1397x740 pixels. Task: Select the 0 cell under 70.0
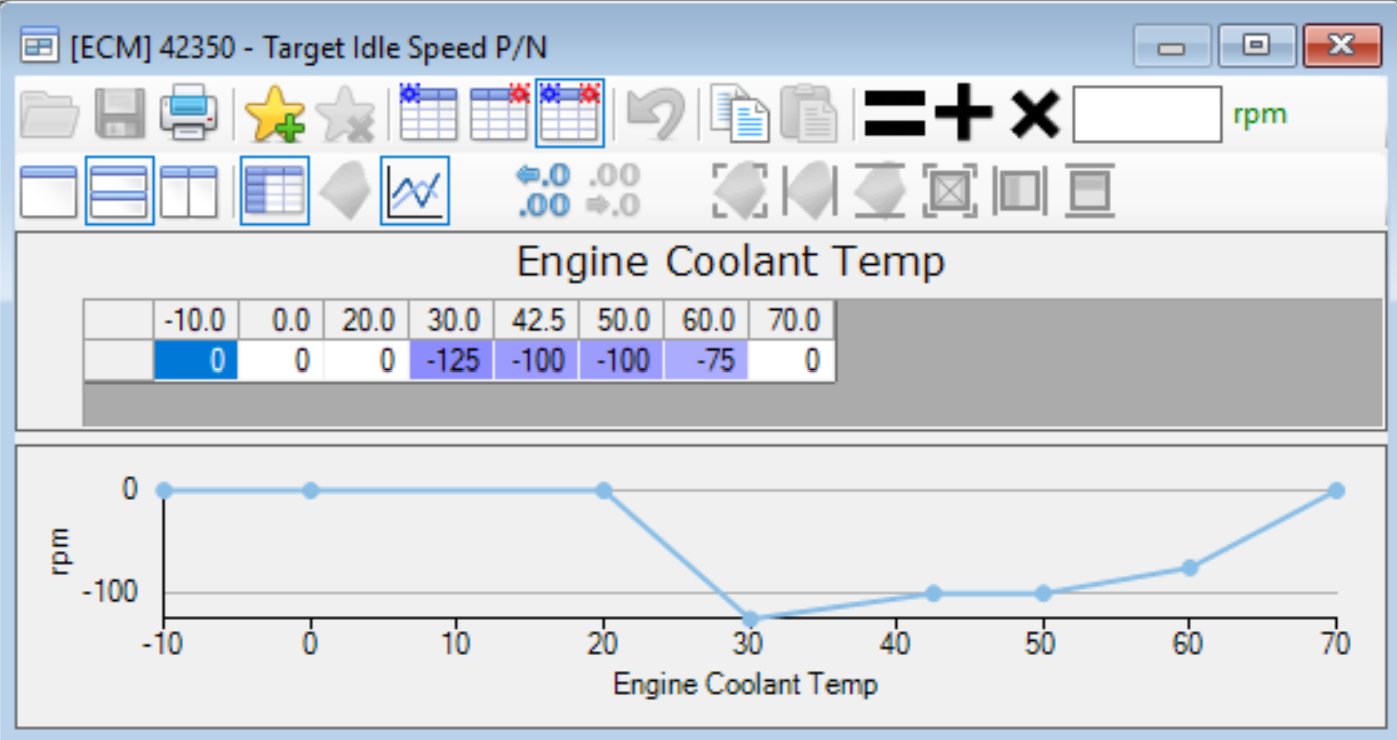pos(791,360)
